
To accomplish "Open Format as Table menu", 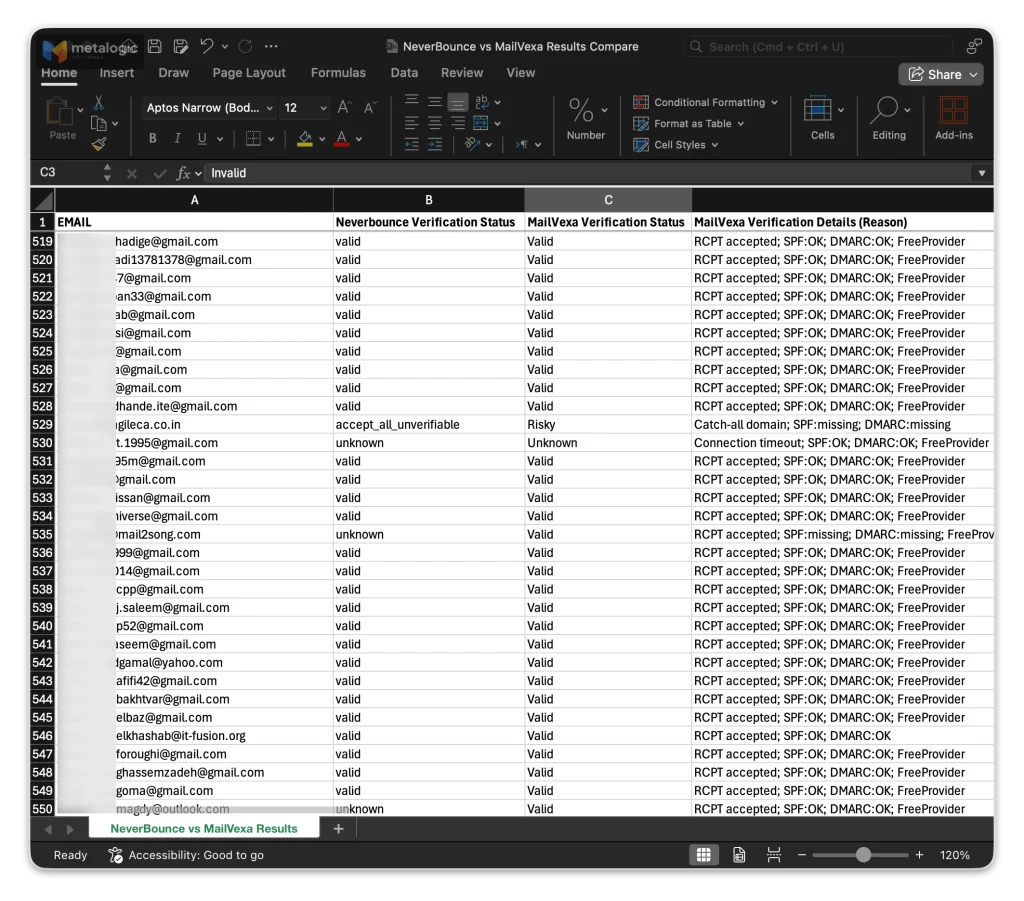I will 689,123.
